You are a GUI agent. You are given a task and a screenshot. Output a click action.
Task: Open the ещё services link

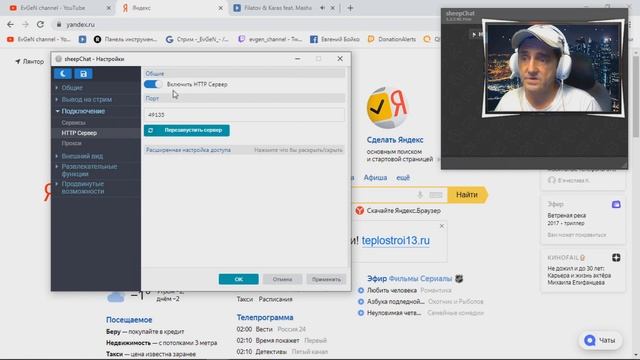[403, 178]
